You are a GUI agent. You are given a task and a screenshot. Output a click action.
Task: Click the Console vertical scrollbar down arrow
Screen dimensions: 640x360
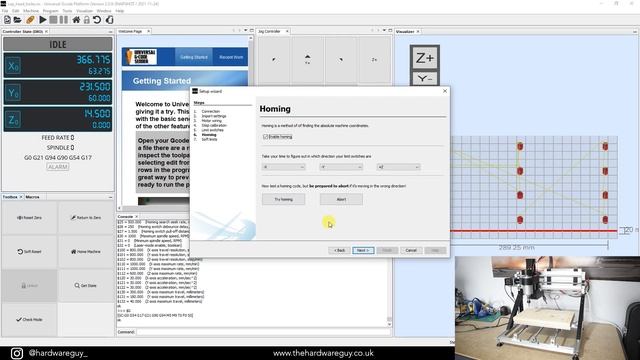(389, 324)
